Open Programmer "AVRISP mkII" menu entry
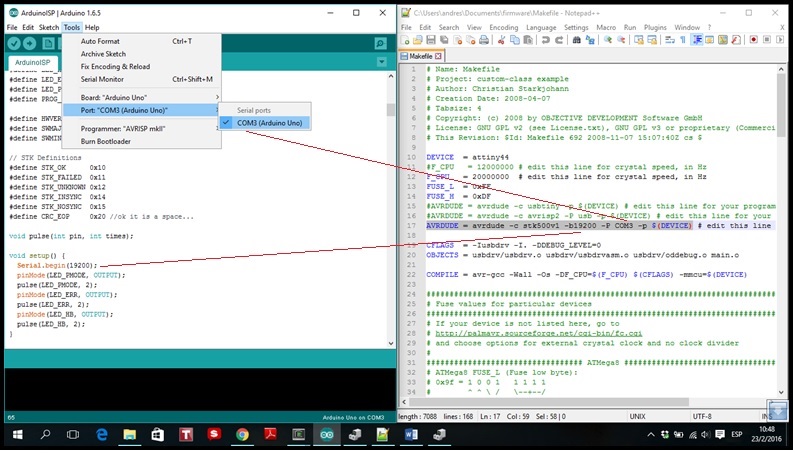Viewport: 795px width, 453px height. click(142, 129)
